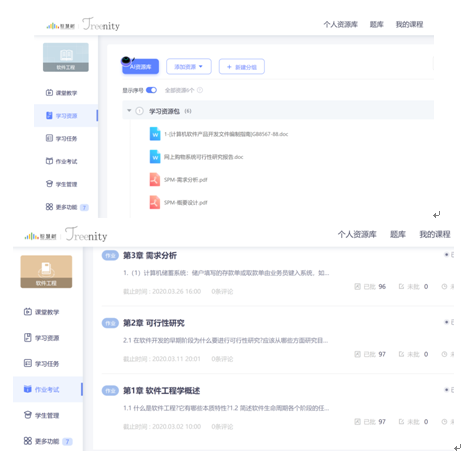
Task: Open 题库 in lower top navigation
Action: (398, 234)
